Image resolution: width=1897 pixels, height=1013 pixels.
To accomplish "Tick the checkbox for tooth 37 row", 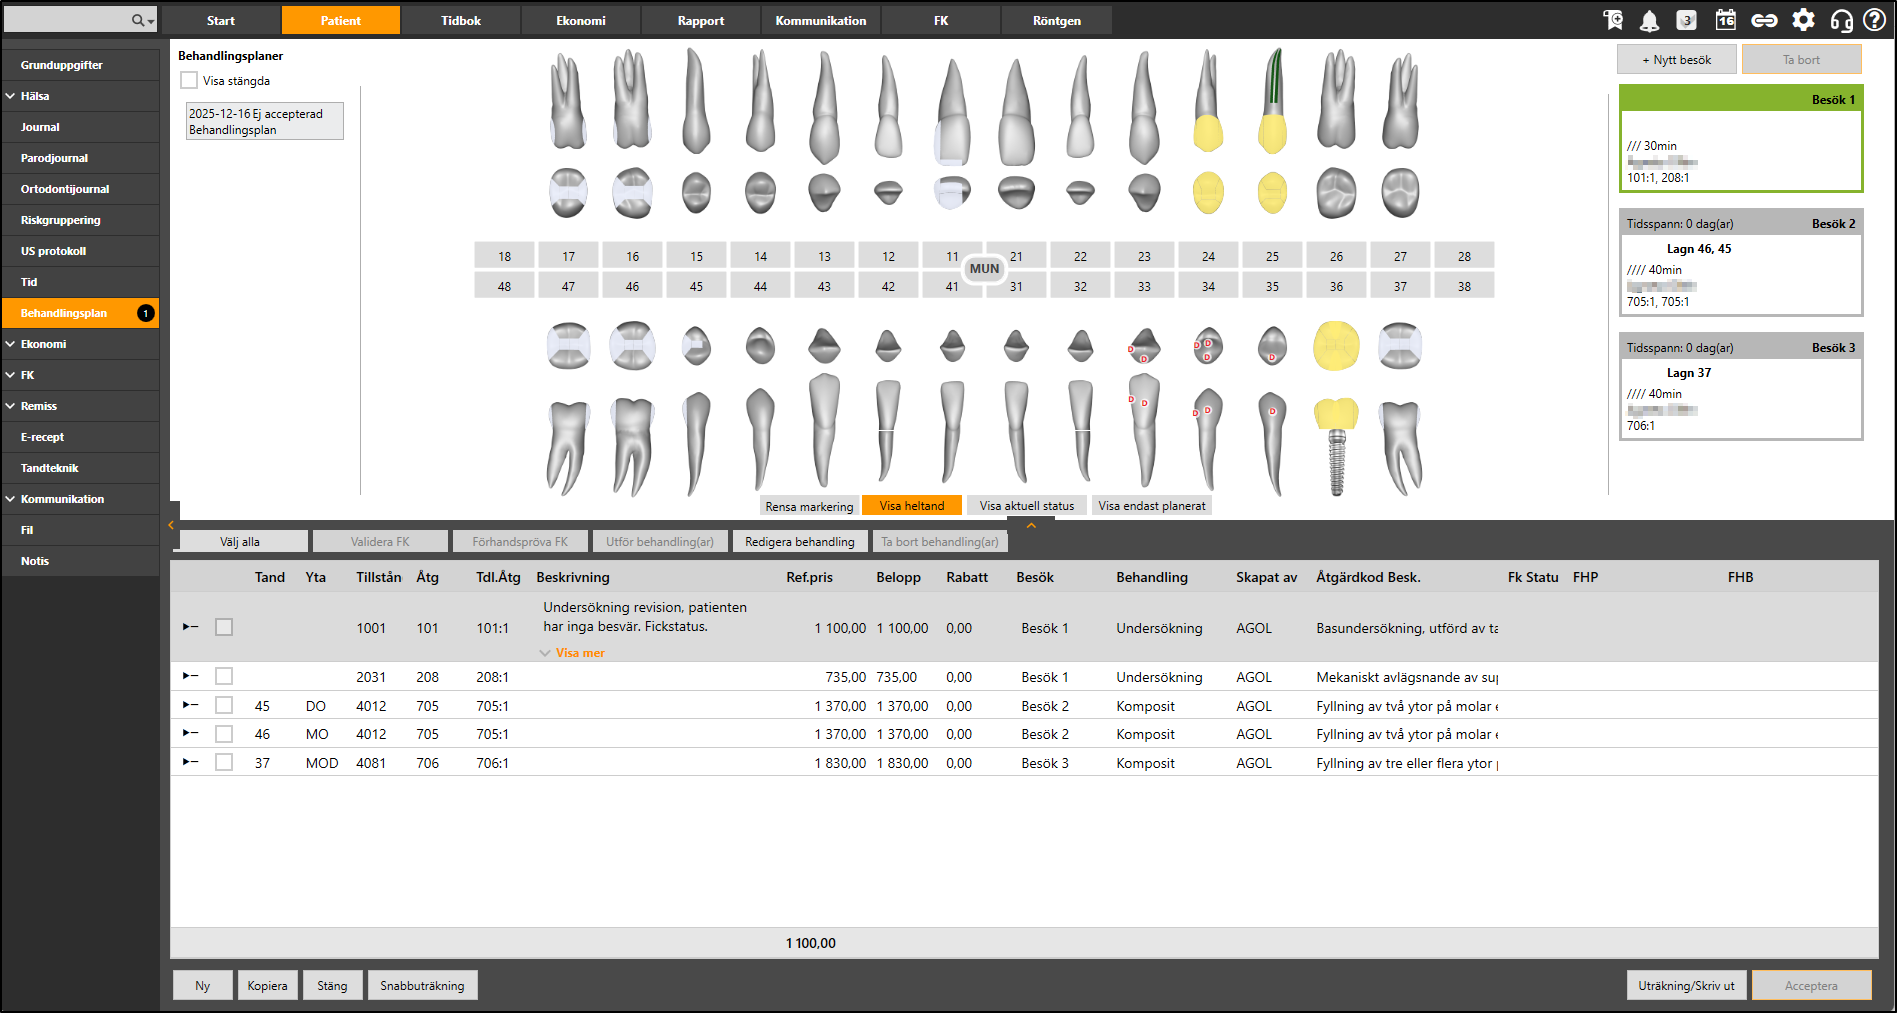I will tap(224, 763).
